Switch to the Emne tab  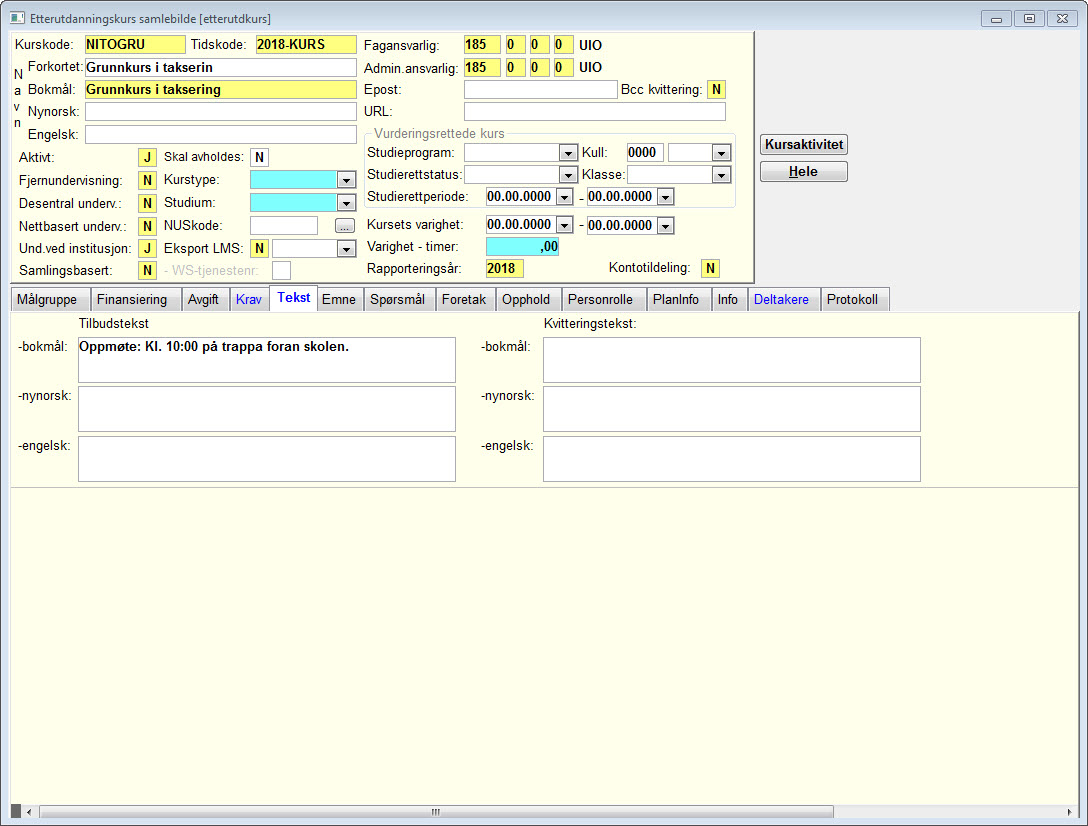[x=339, y=299]
